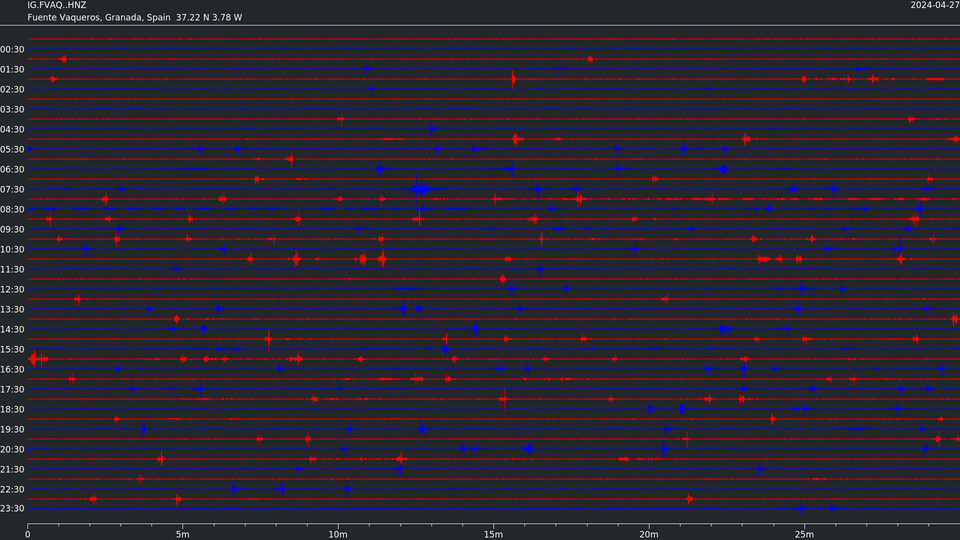The height and width of the screenshot is (540, 960).
Task: Select the 00:30 time row label
Action: [12, 50]
